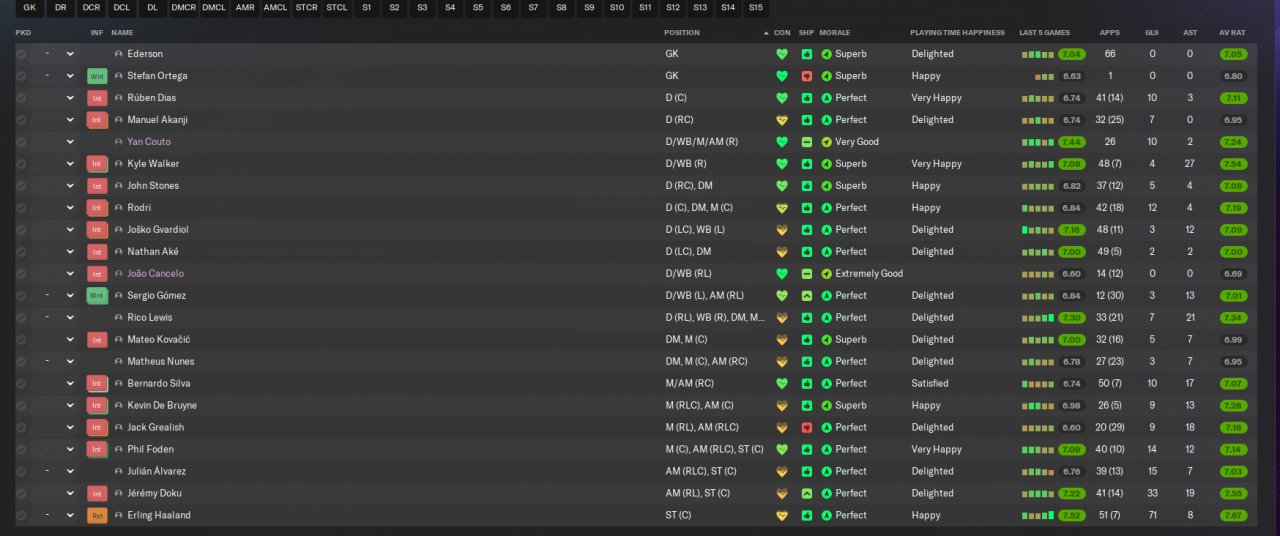Viewport: 1280px width, 536px height.
Task: Click the Int badge beside Rúben Dias
Action: click(x=97, y=98)
